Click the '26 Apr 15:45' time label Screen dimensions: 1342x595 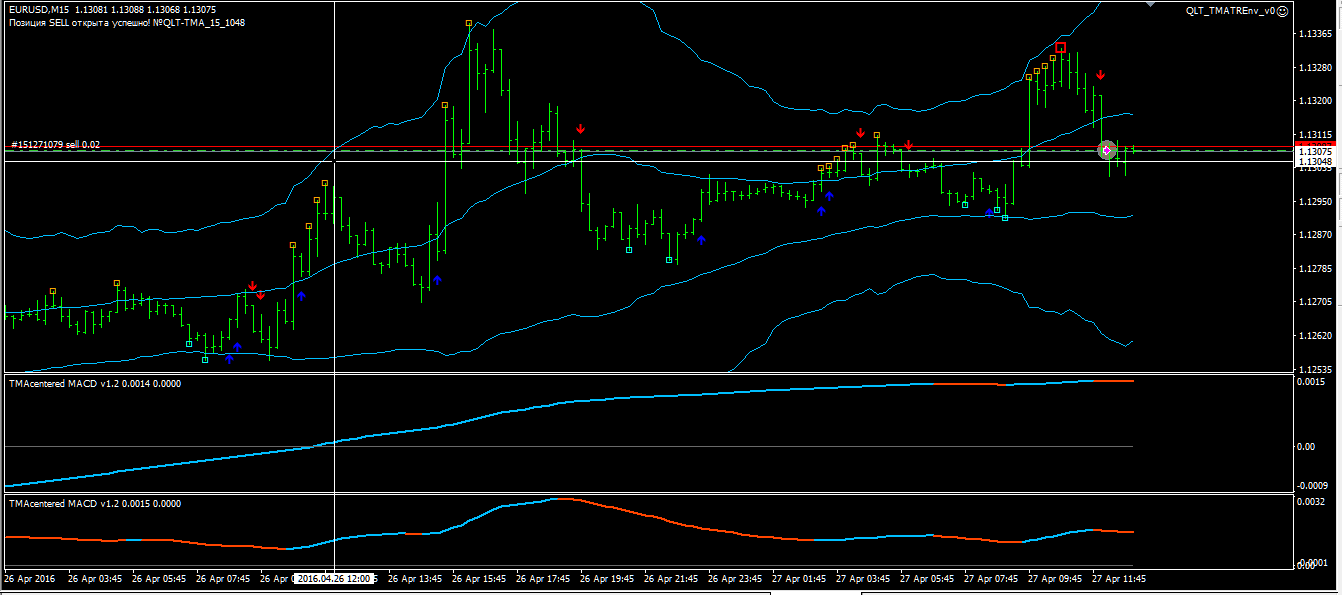point(478,578)
